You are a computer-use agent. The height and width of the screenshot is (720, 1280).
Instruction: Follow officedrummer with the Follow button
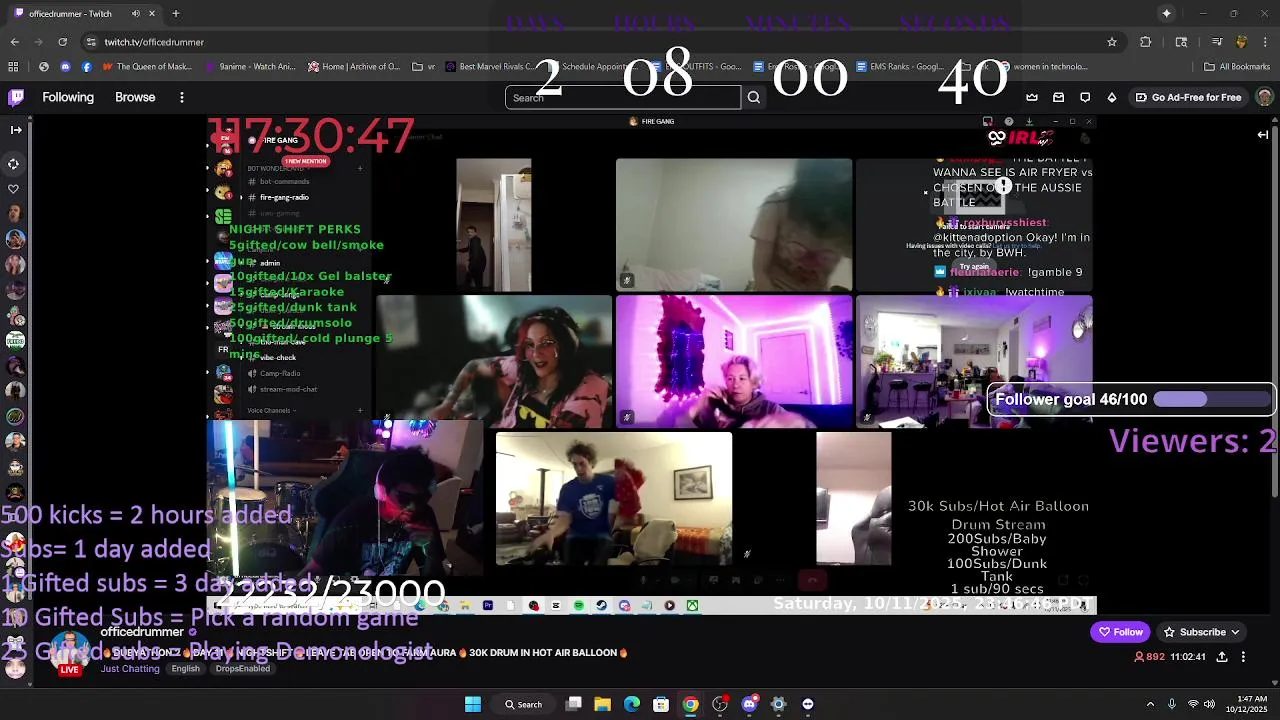1120,632
